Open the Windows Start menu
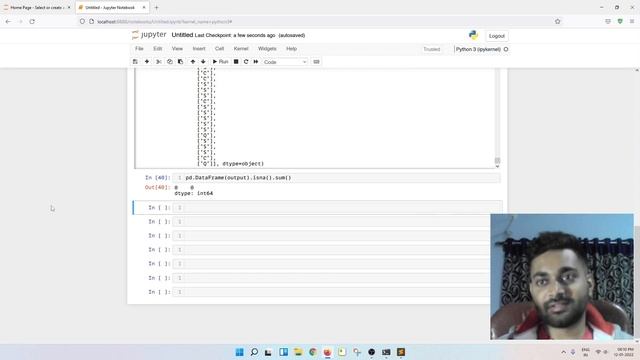 pyautogui.click(x=240, y=352)
